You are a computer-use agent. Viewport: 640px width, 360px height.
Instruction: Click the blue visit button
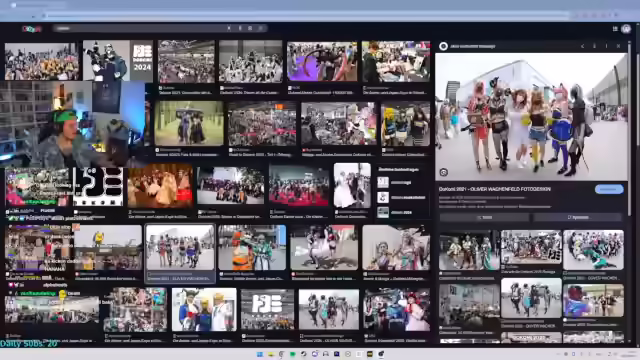point(609,189)
